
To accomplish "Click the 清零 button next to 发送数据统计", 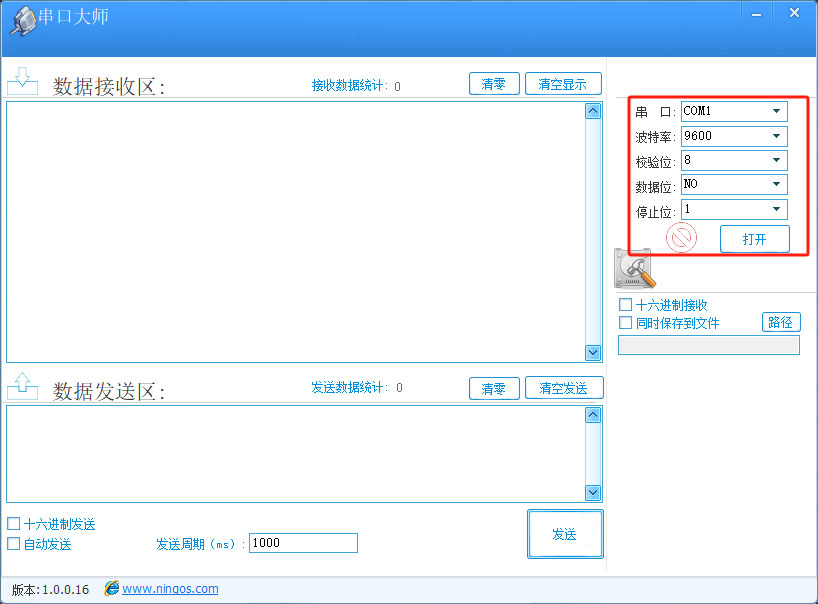I will coord(494,388).
